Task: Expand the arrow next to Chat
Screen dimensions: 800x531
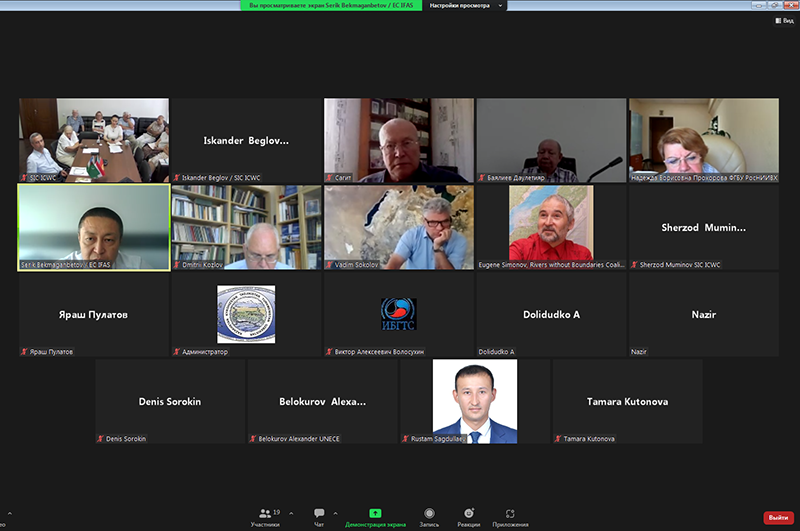Action: tap(335, 512)
